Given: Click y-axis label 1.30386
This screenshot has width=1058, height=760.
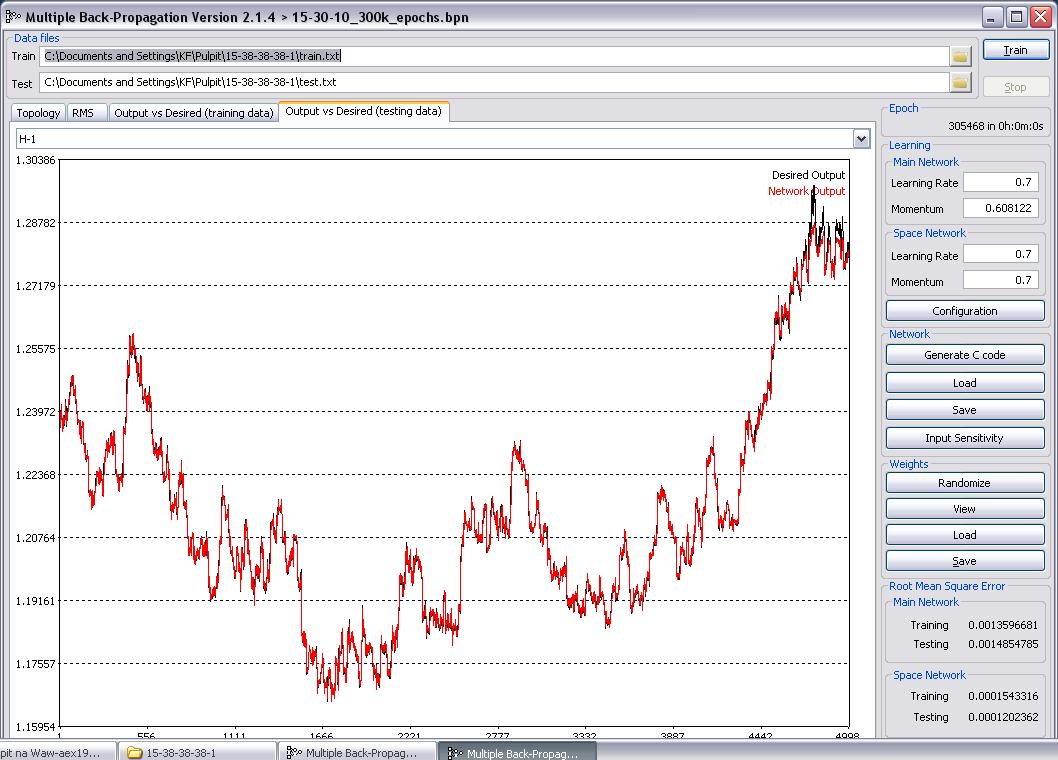Looking at the screenshot, I should 35,160.
